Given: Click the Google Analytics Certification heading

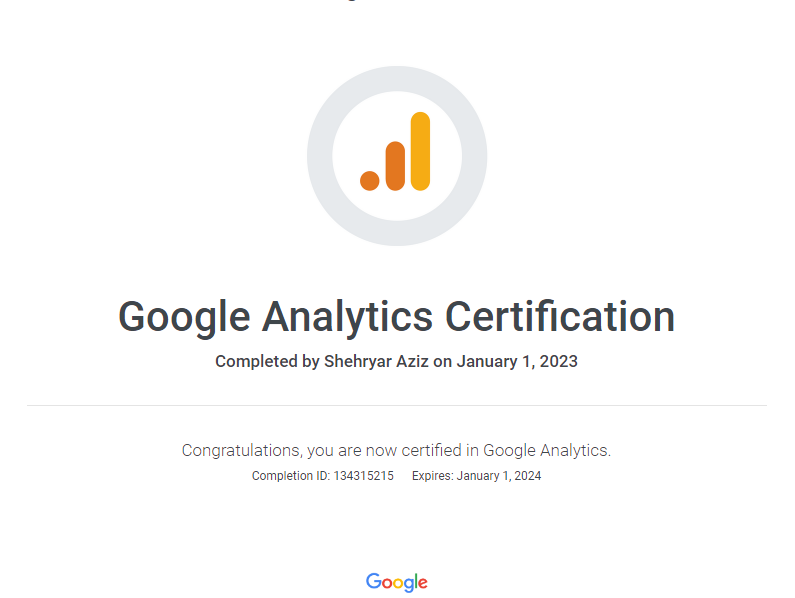Looking at the screenshot, I should pos(397,317).
